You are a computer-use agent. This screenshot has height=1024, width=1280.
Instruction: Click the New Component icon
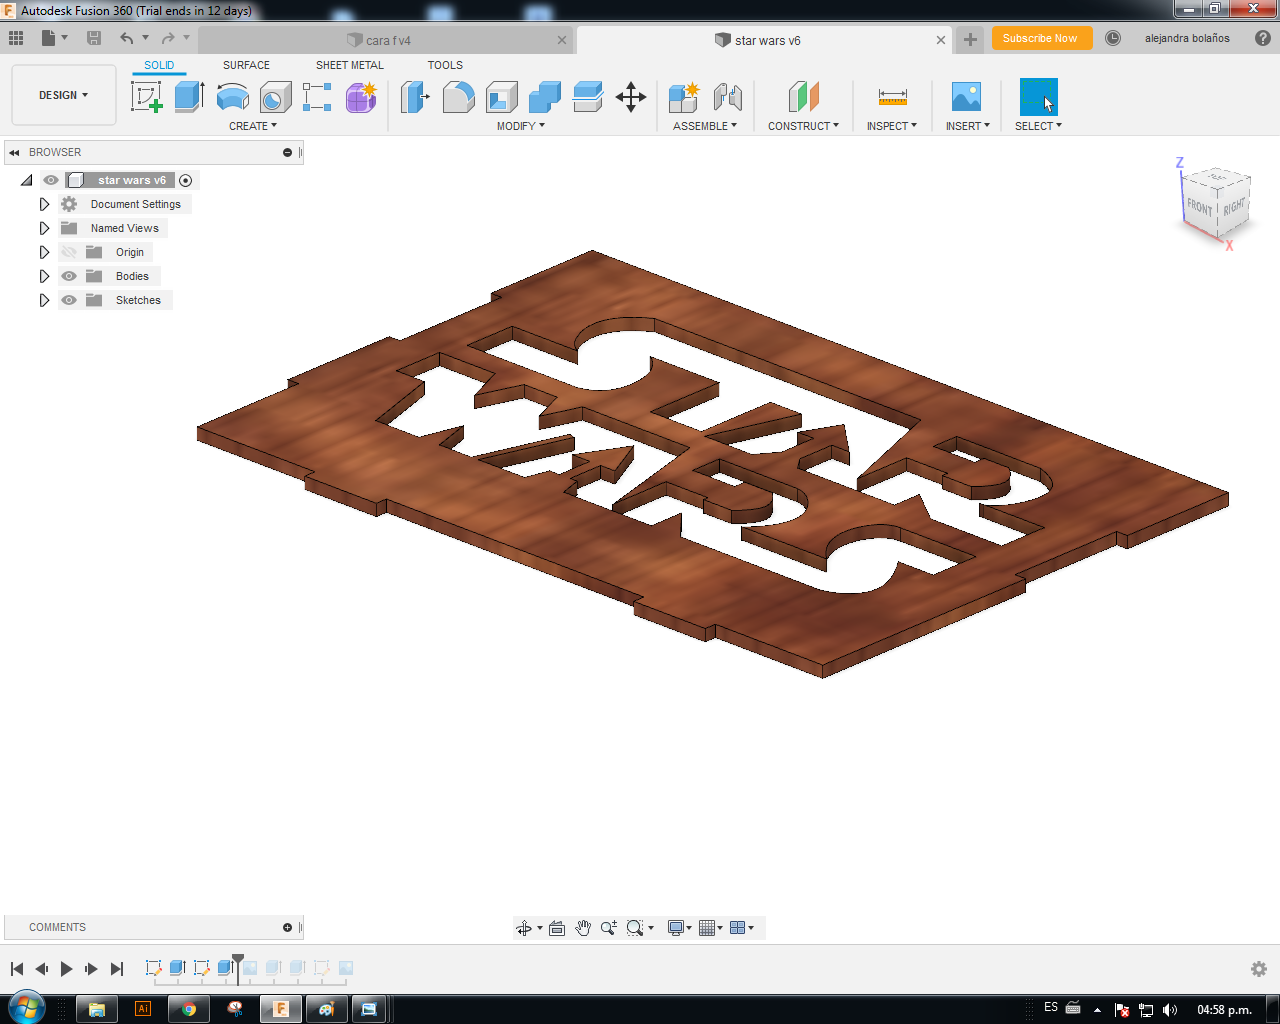click(684, 97)
